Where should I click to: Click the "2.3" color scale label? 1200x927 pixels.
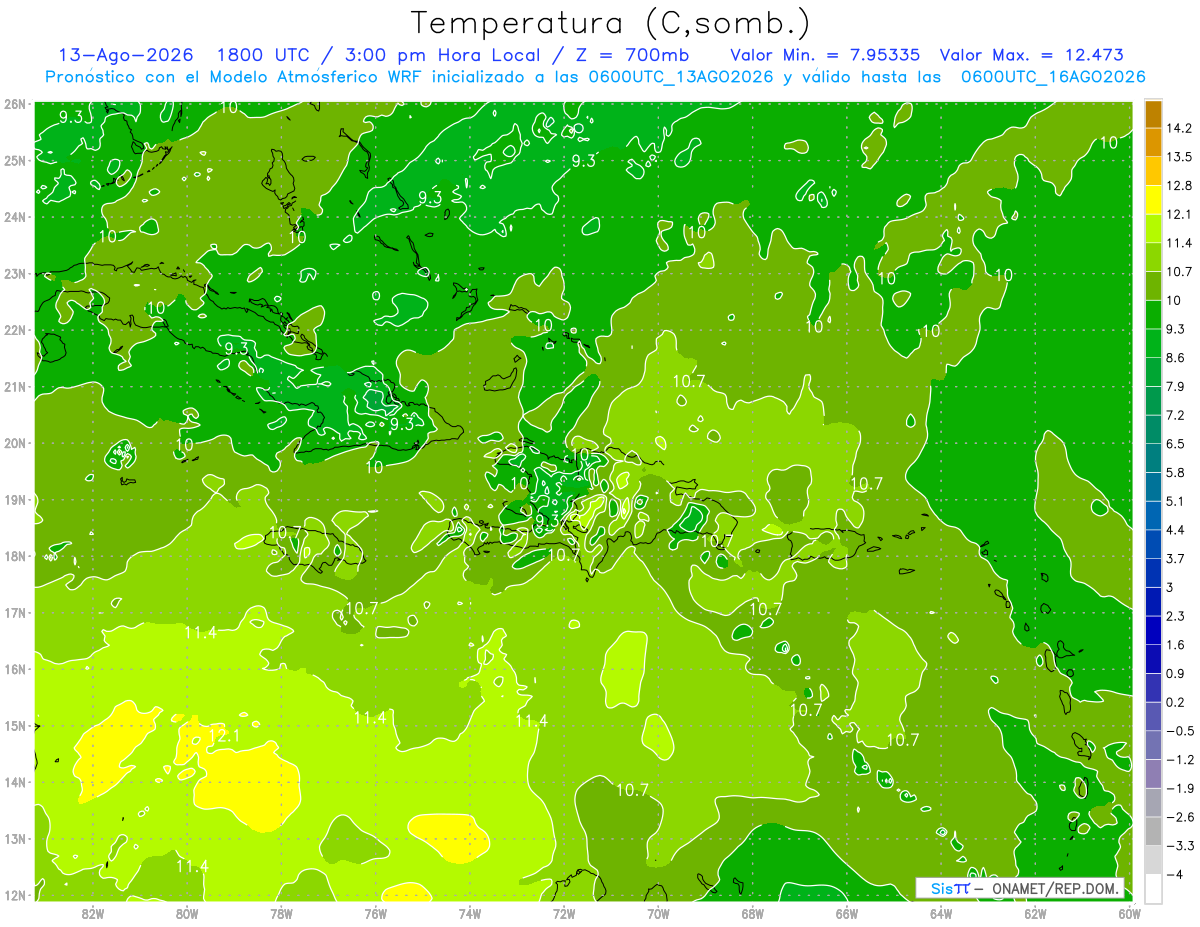click(1176, 616)
